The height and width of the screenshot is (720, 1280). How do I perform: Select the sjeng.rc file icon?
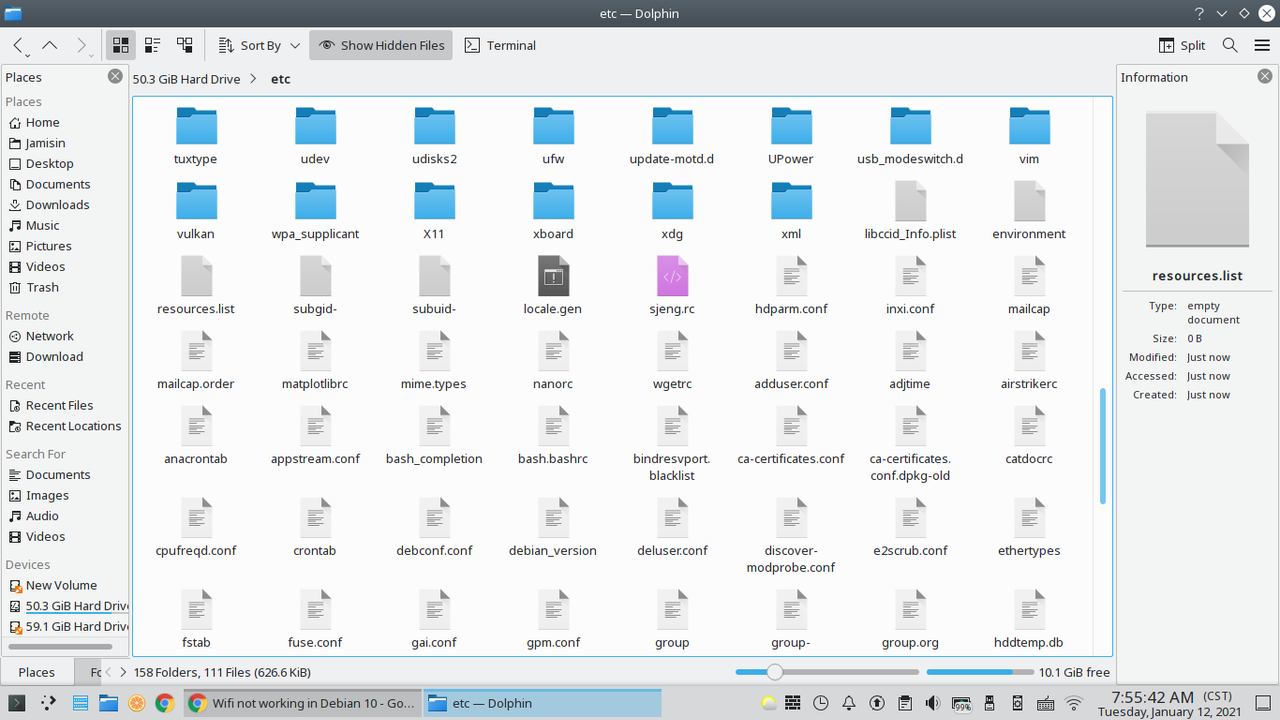(672, 276)
